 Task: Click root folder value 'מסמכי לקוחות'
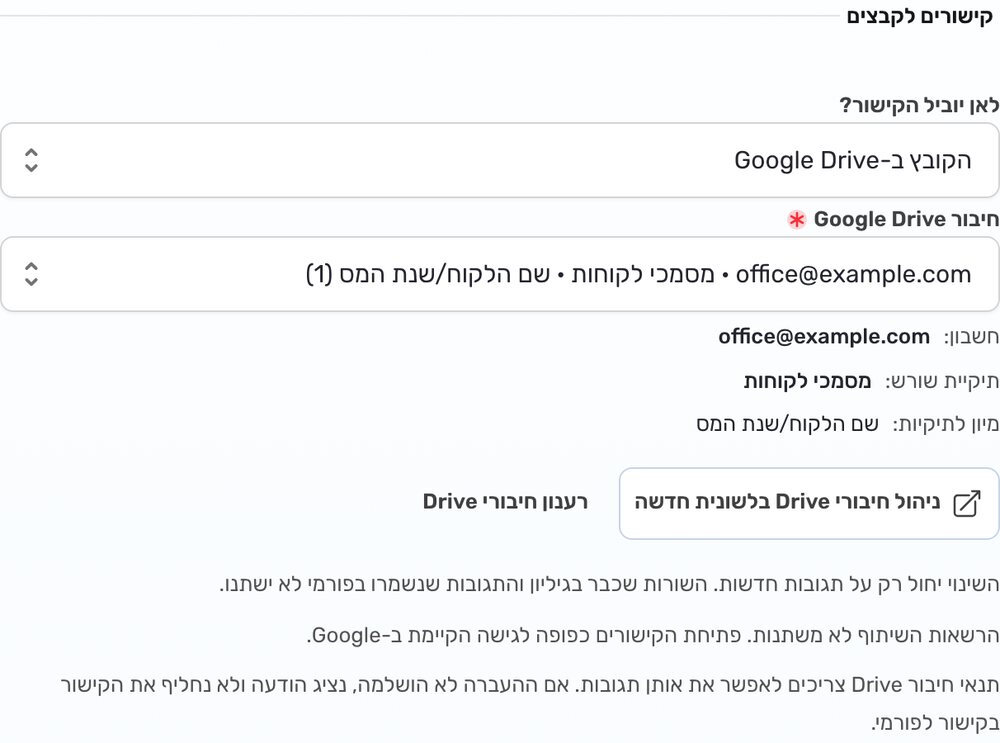(x=807, y=381)
